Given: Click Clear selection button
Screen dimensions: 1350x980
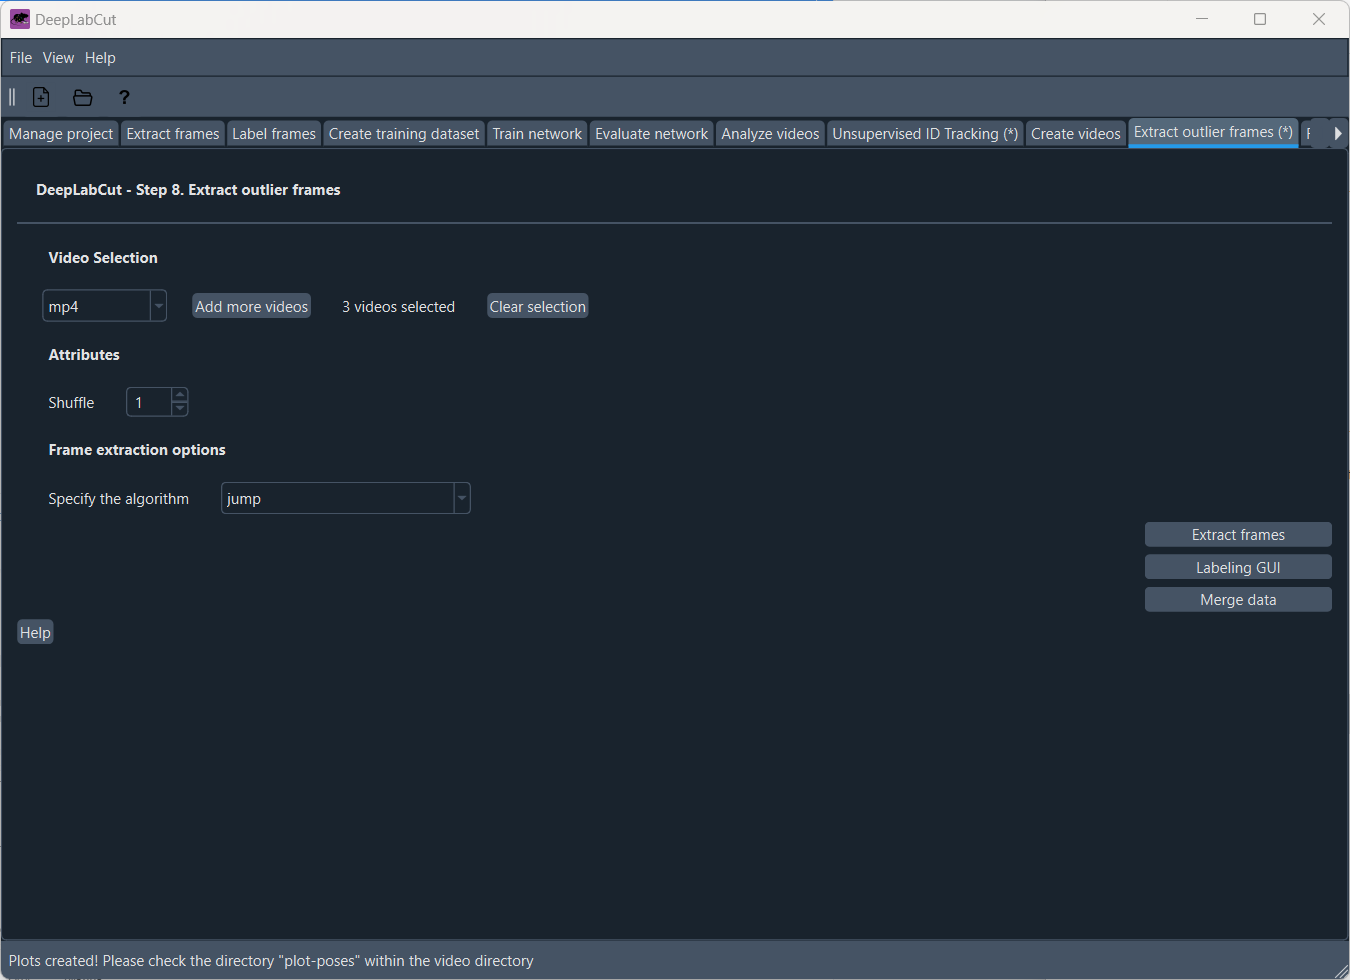Looking at the screenshot, I should (x=538, y=306).
